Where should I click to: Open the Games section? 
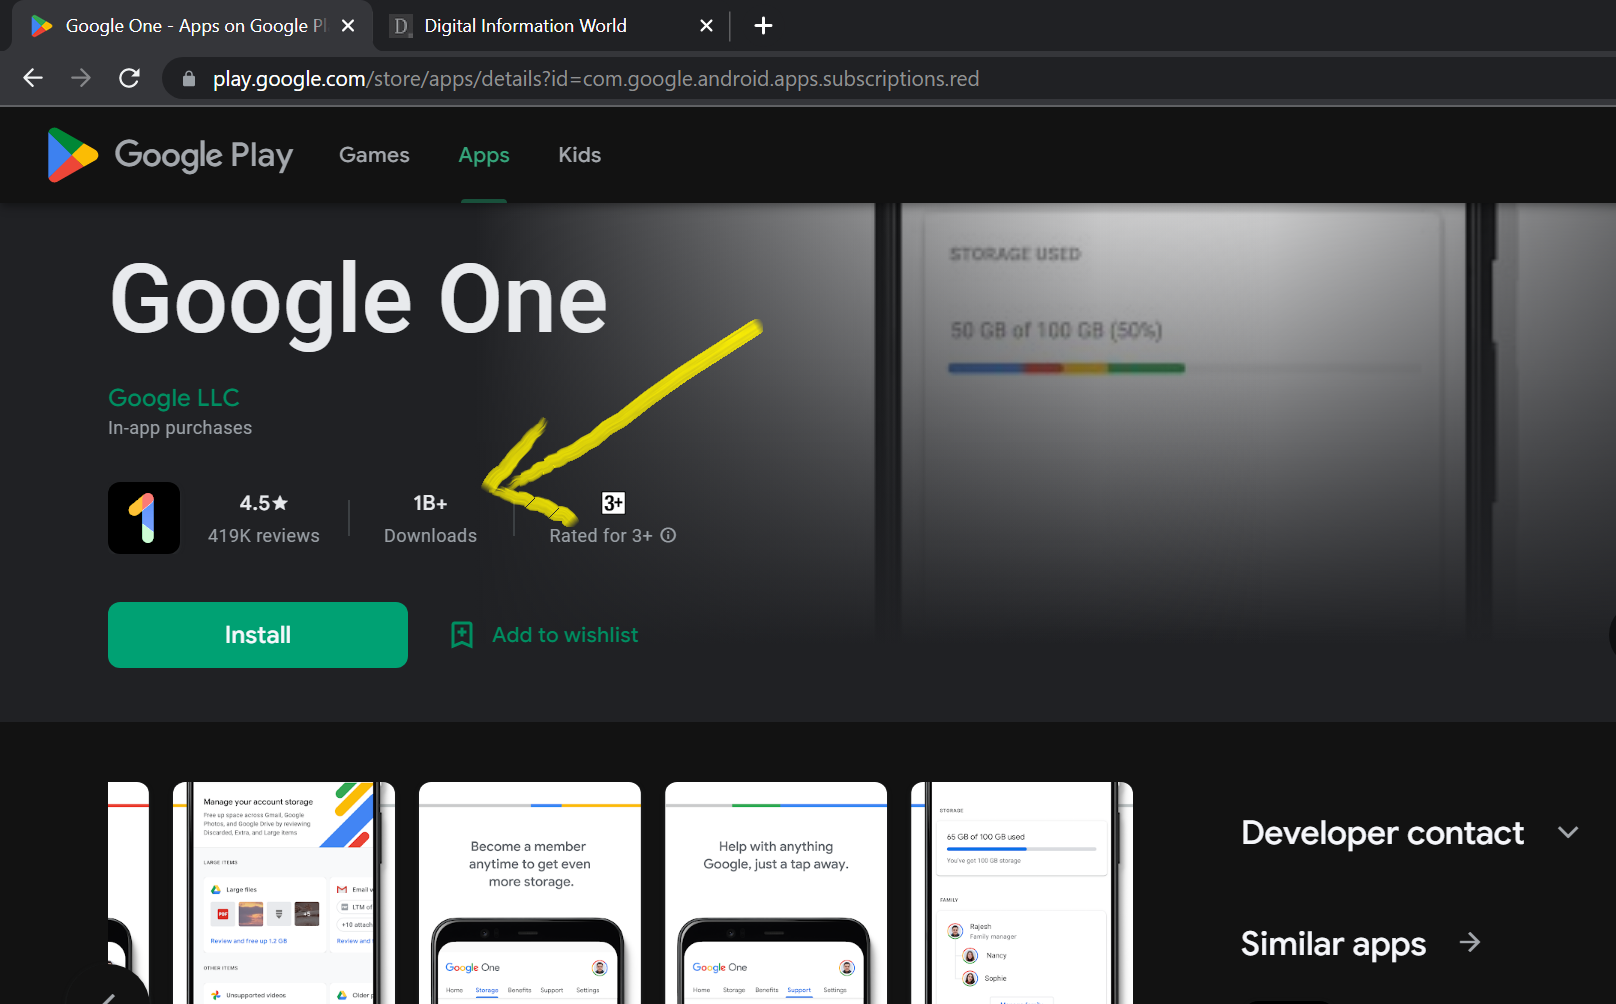[374, 155]
